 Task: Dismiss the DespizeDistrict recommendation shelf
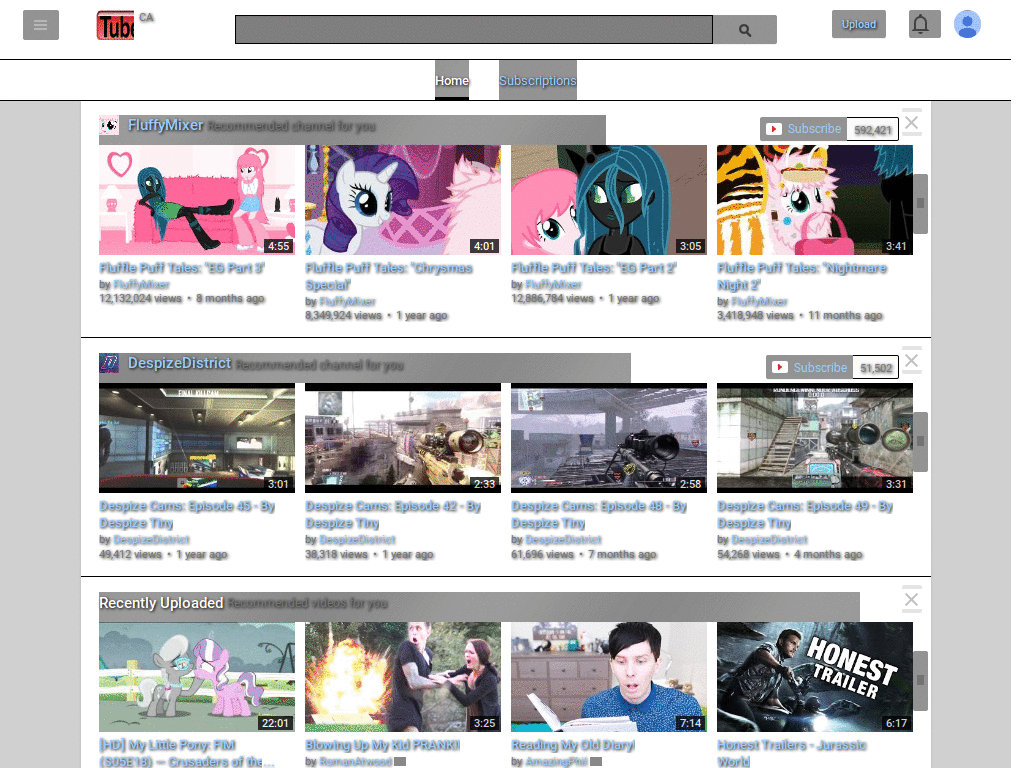tap(912, 360)
